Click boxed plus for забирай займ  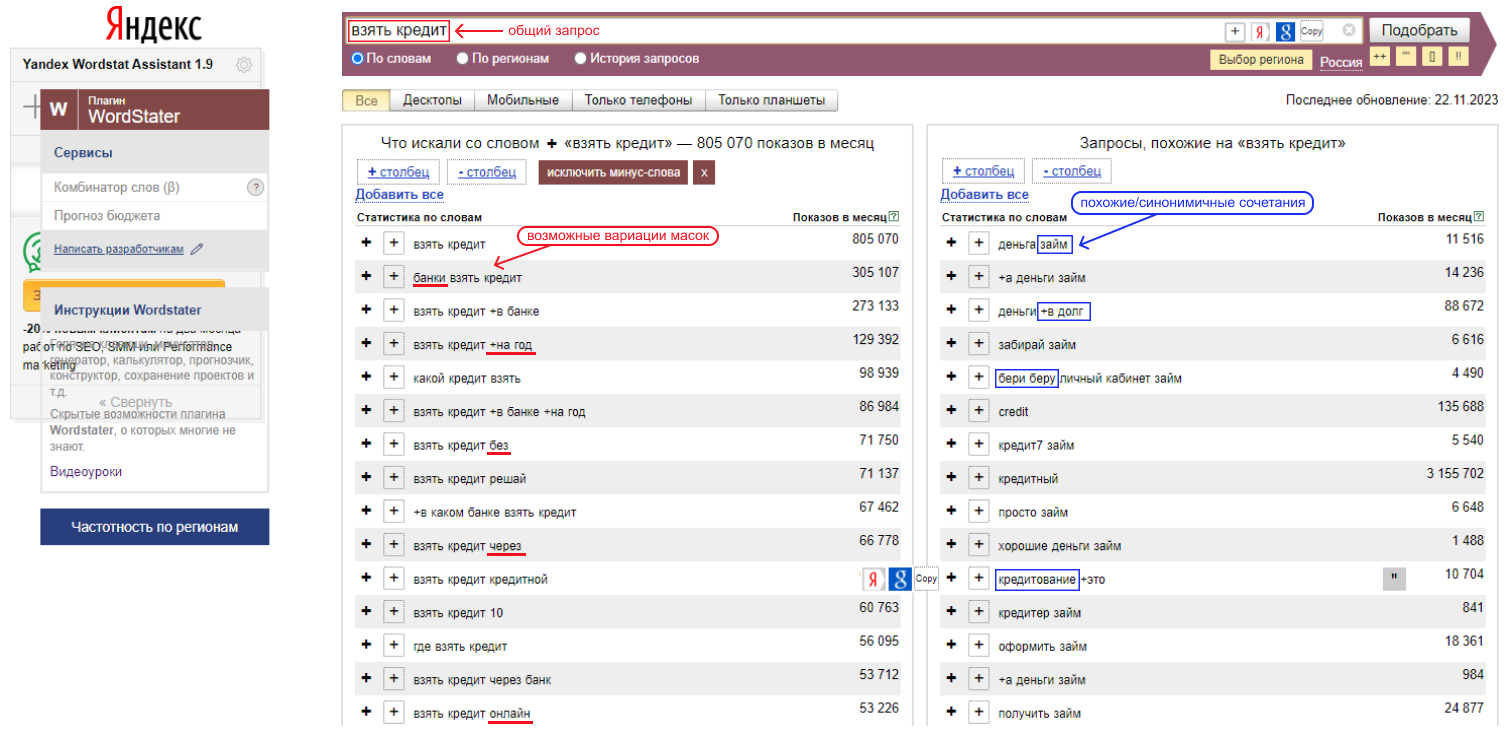979,344
